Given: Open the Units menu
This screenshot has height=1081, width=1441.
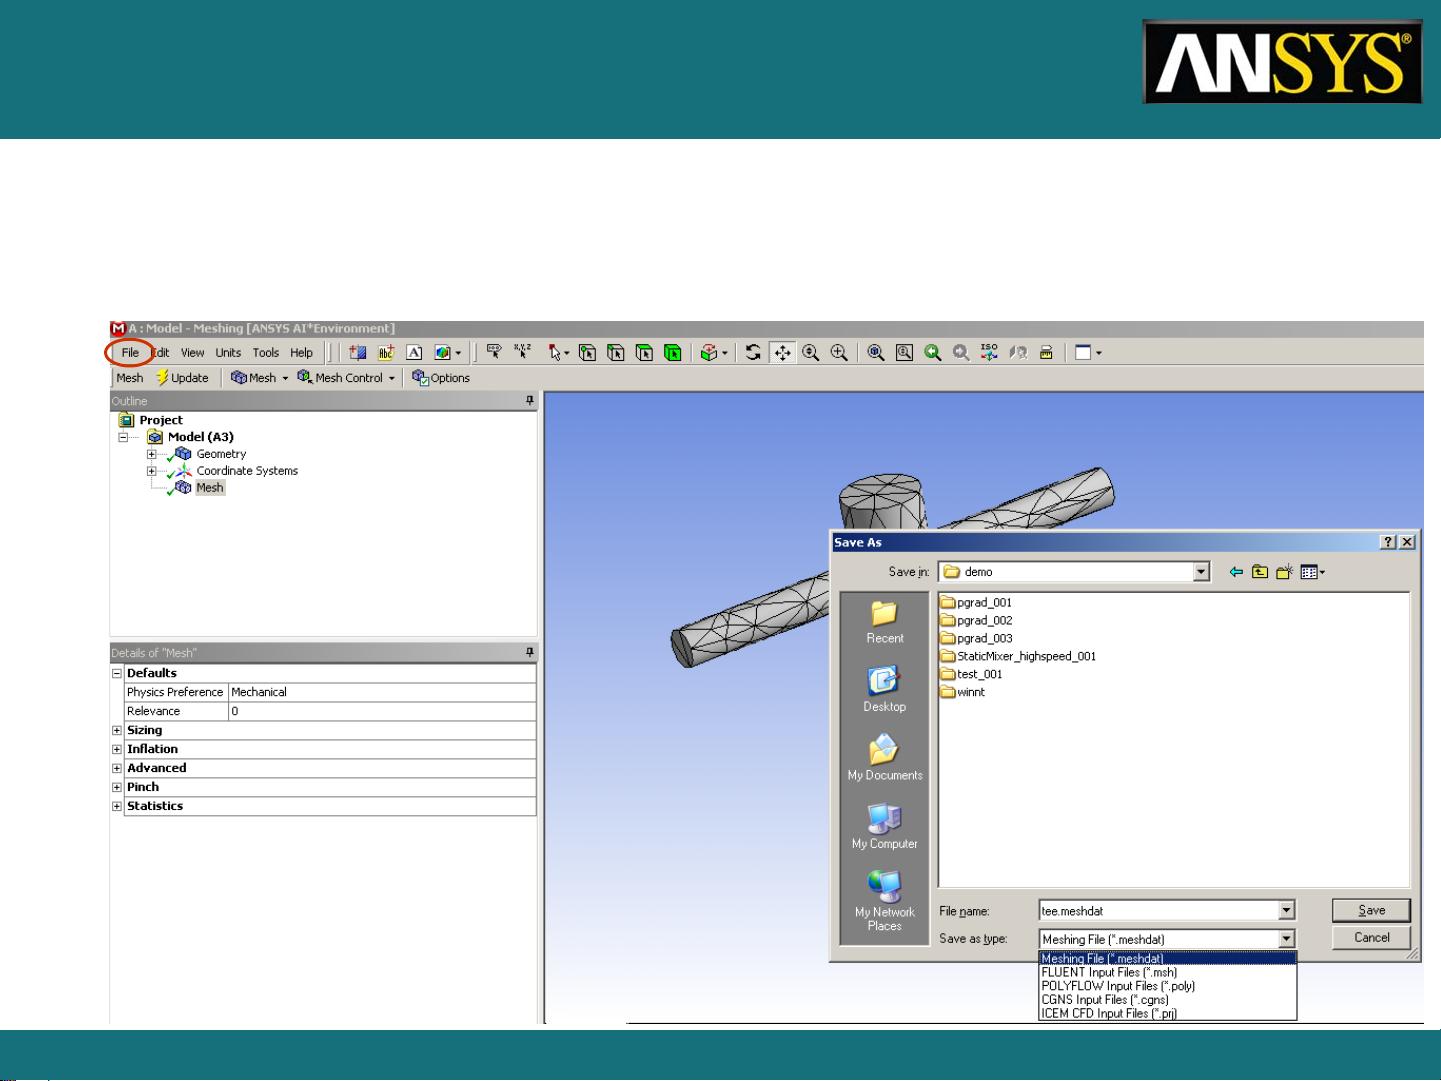Looking at the screenshot, I should [x=228, y=352].
